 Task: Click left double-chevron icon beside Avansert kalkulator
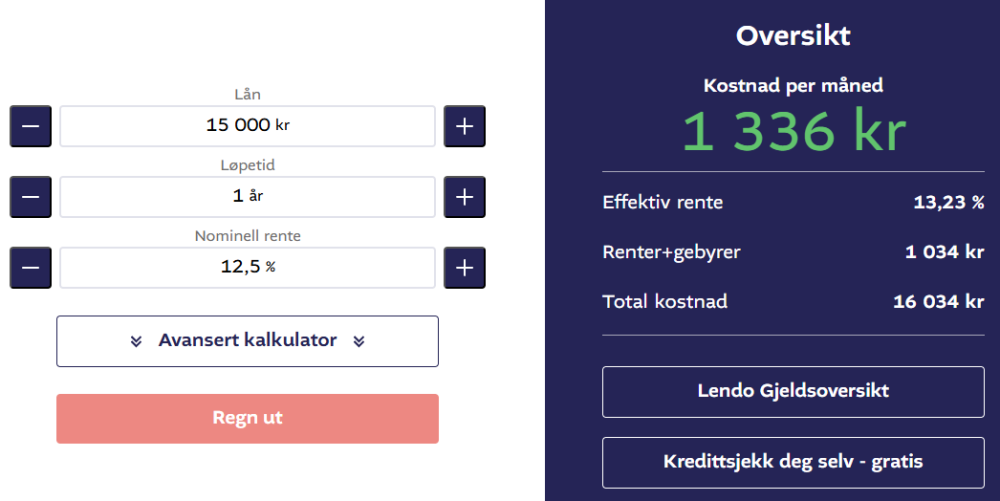click(x=136, y=342)
